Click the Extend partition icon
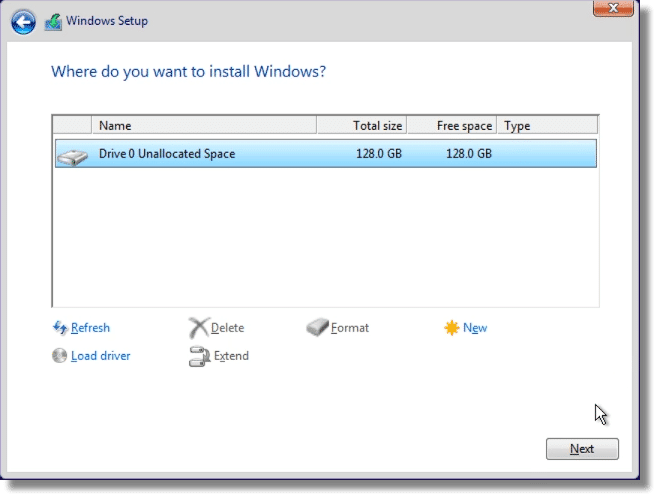 (199, 356)
